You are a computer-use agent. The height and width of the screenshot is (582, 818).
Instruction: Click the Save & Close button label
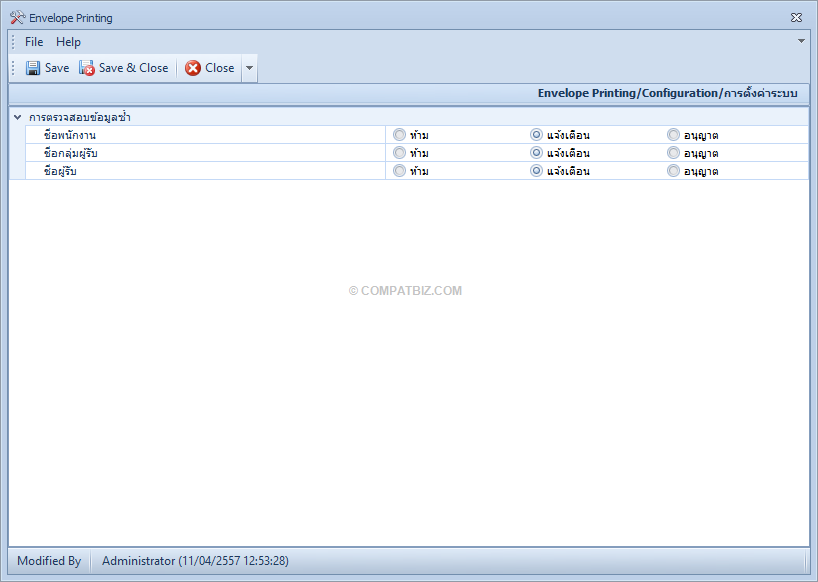134,68
